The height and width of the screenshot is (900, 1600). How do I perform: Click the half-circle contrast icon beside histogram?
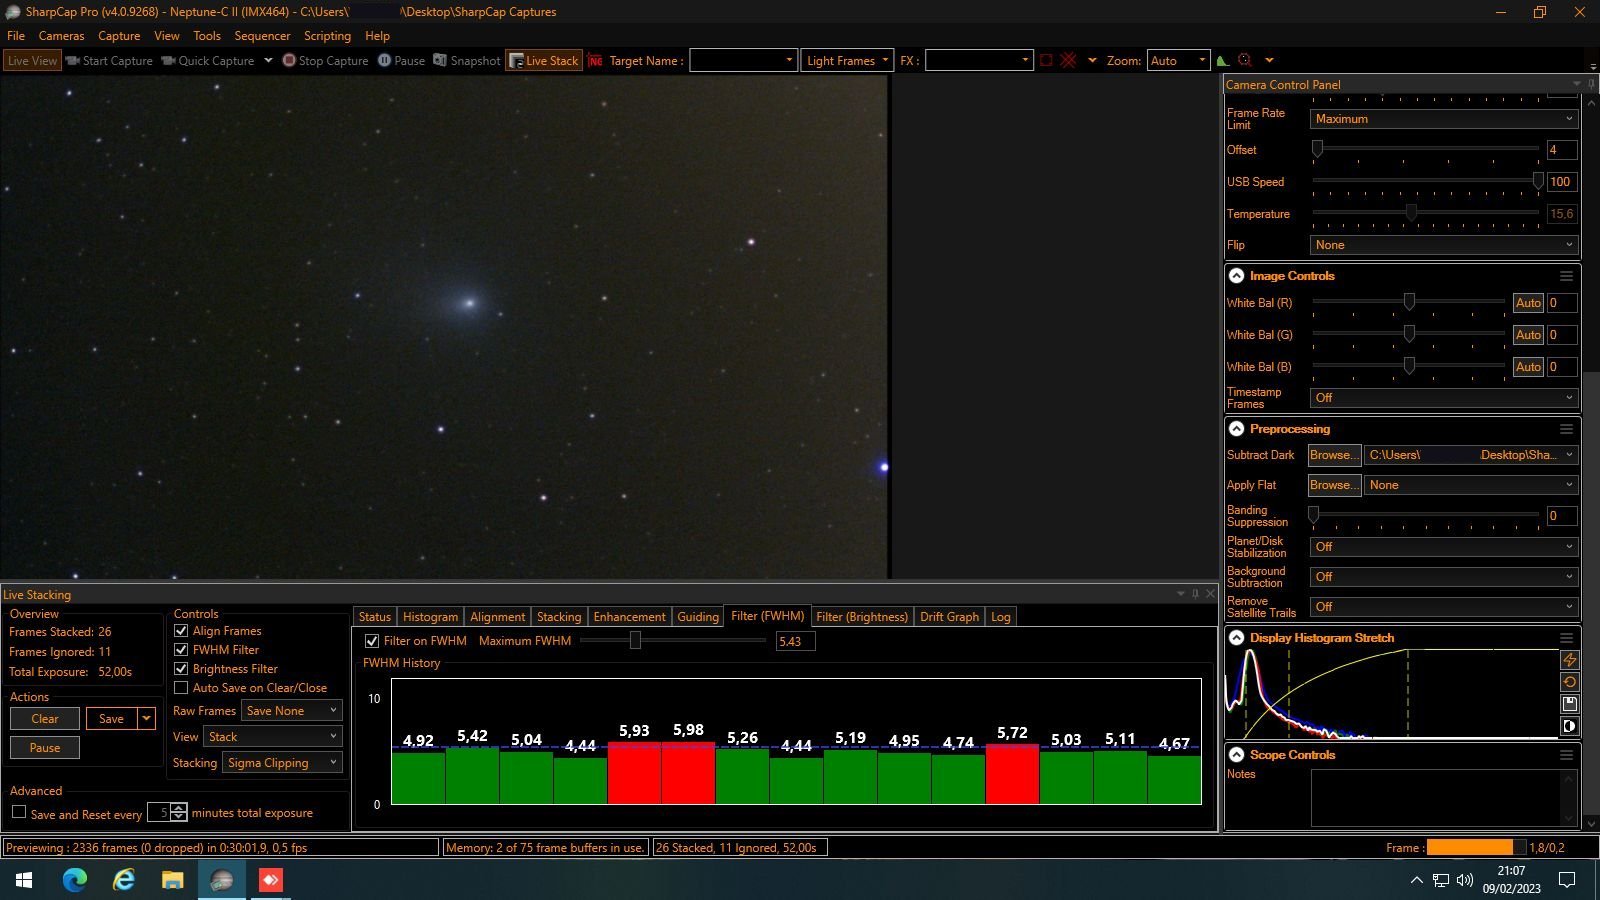click(1569, 726)
